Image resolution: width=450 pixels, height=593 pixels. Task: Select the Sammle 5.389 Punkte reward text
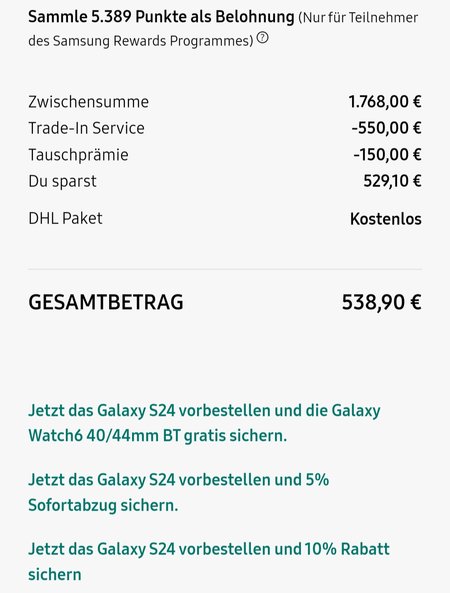tap(161, 17)
